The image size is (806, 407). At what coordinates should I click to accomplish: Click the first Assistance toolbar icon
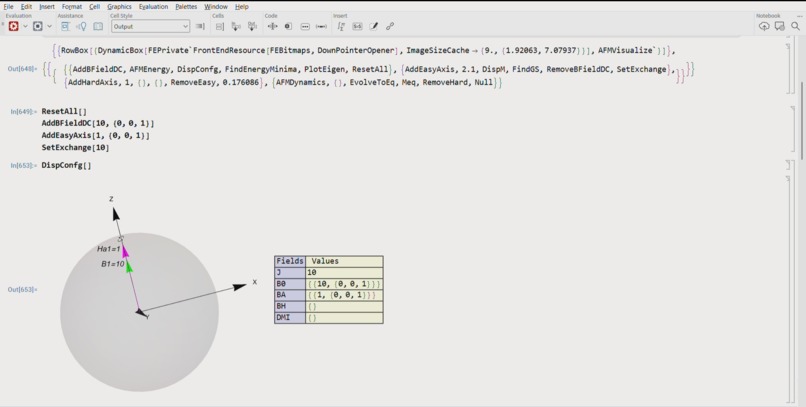tap(65, 26)
